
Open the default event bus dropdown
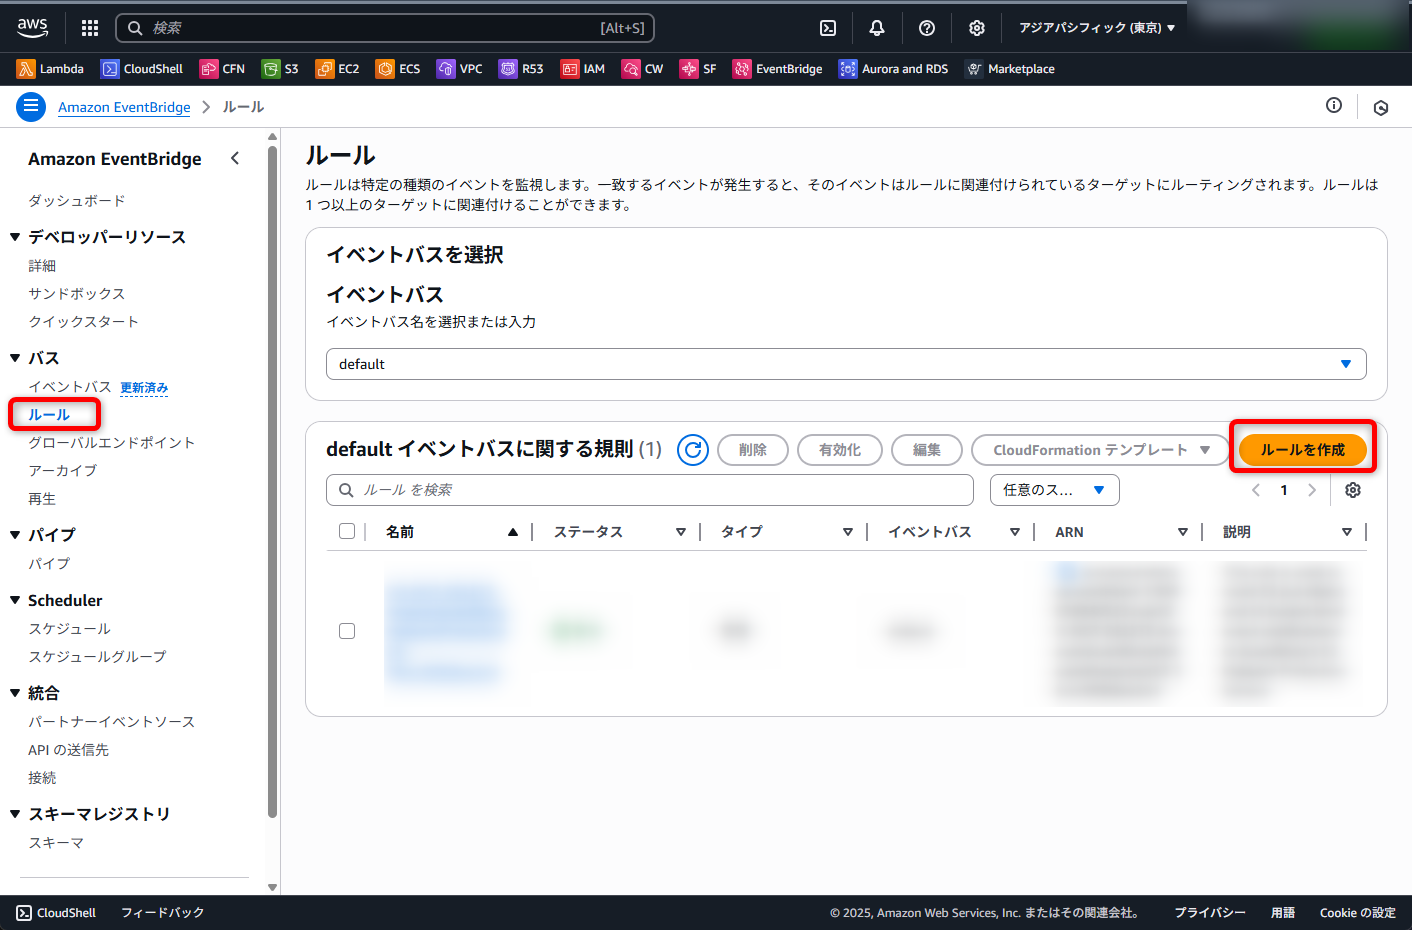[x=845, y=364]
